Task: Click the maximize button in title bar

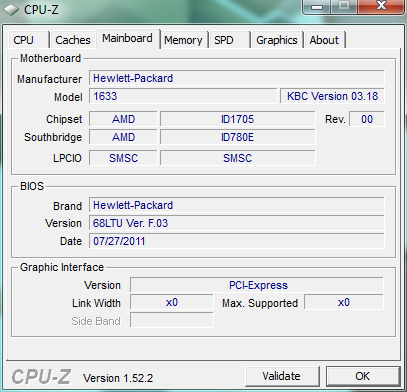Action: [344, 6]
